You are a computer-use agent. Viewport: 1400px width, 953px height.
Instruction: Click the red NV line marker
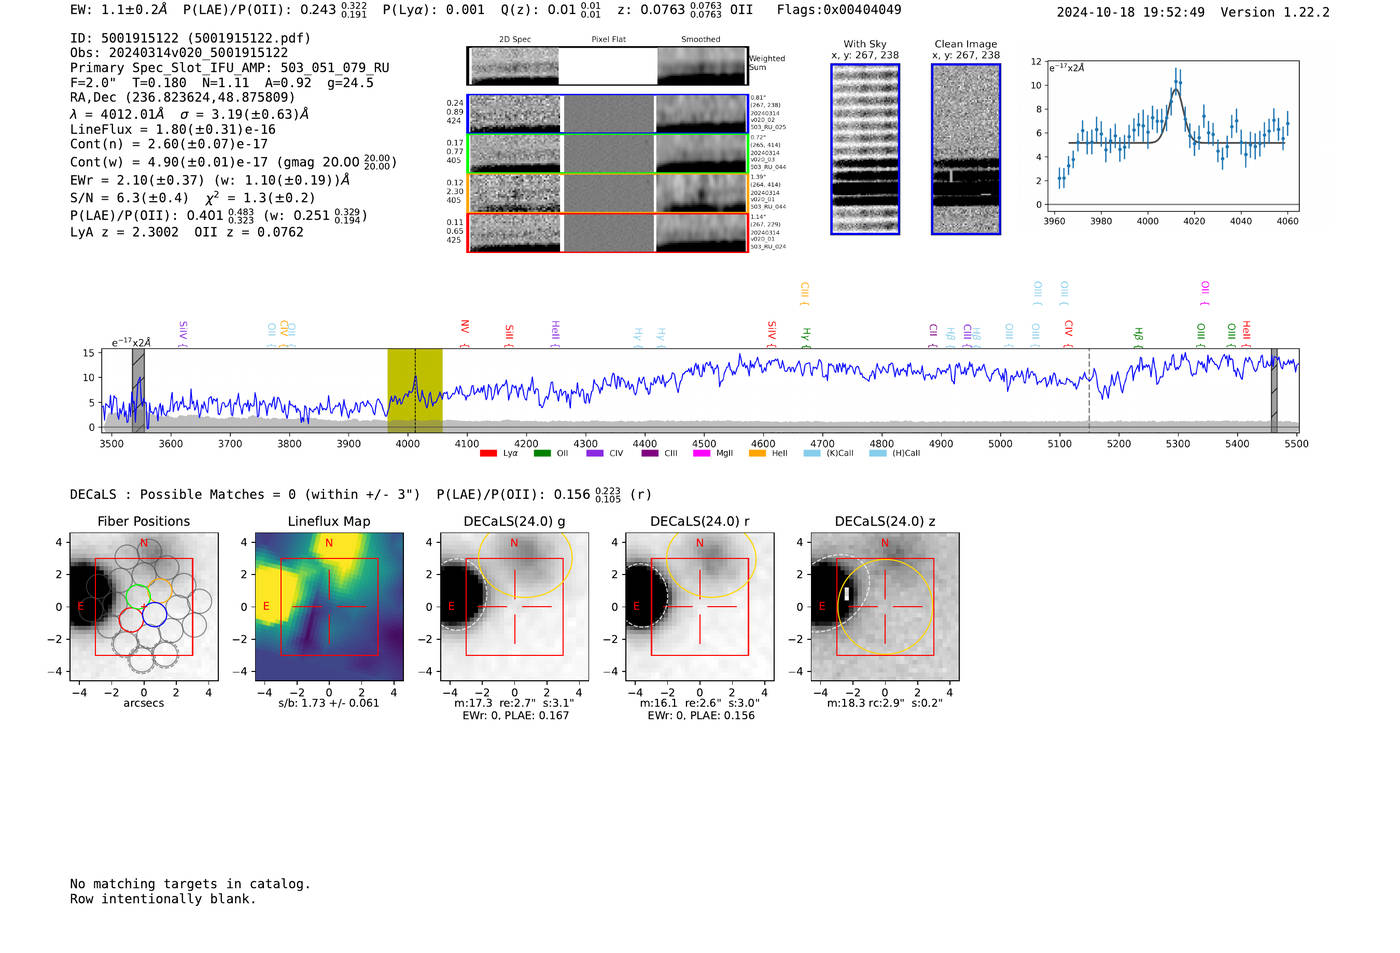click(x=465, y=334)
